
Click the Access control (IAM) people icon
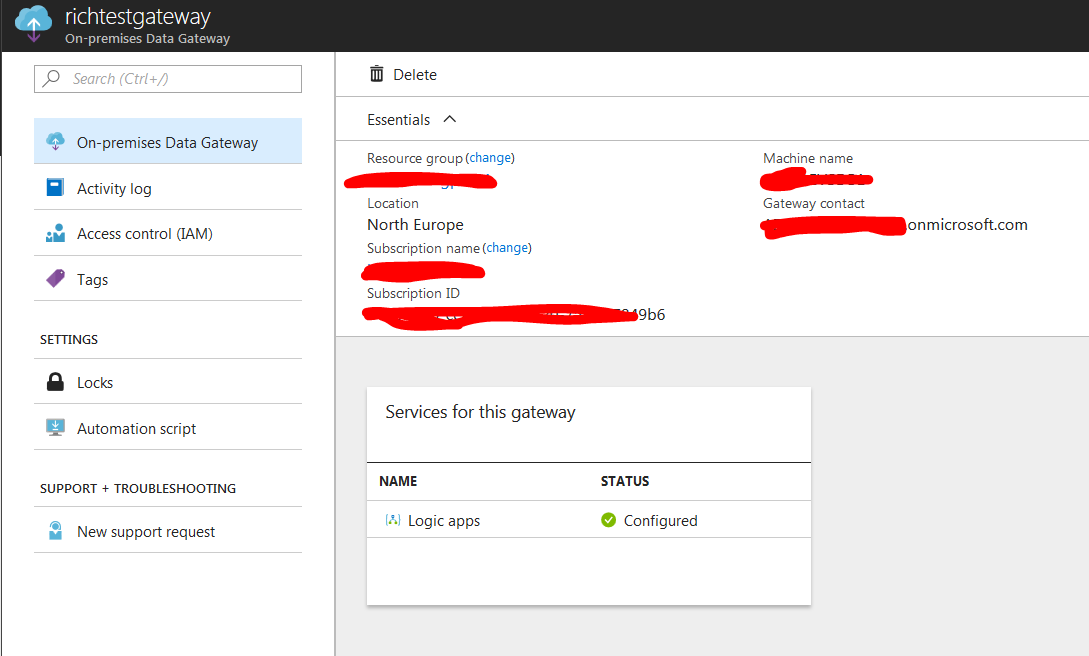pos(56,233)
